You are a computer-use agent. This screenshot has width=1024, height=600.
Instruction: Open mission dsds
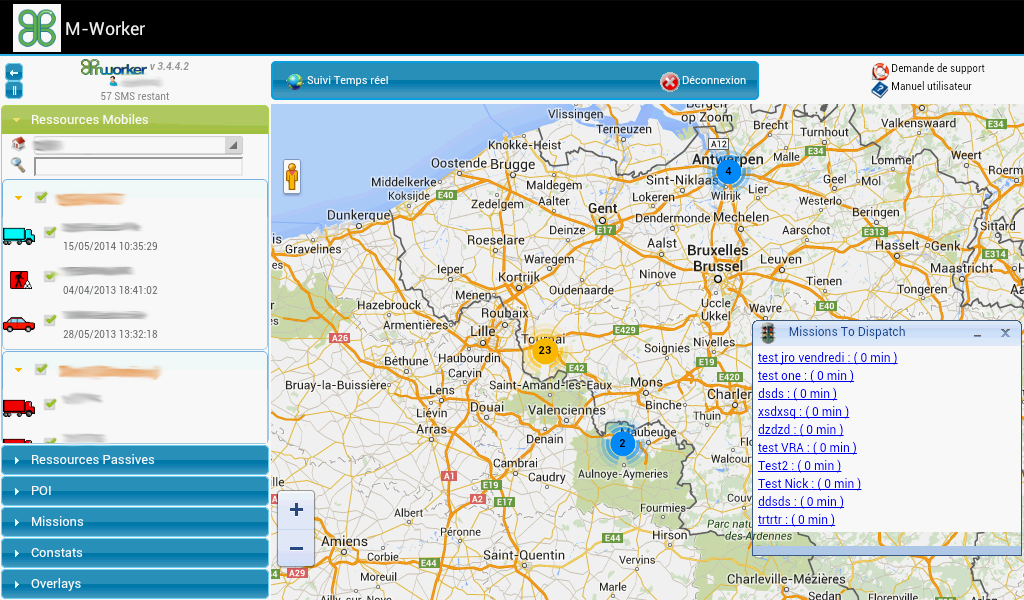point(797,394)
